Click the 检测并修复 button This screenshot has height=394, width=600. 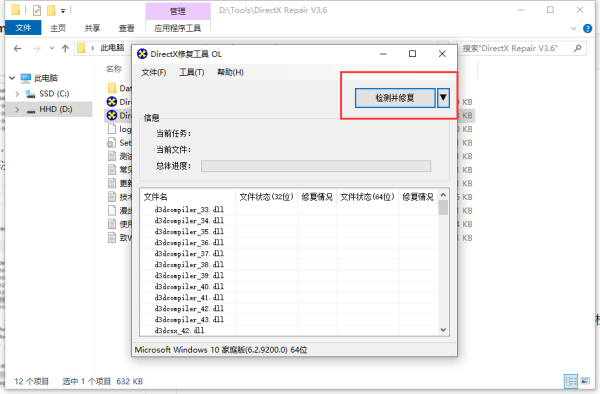click(395, 98)
